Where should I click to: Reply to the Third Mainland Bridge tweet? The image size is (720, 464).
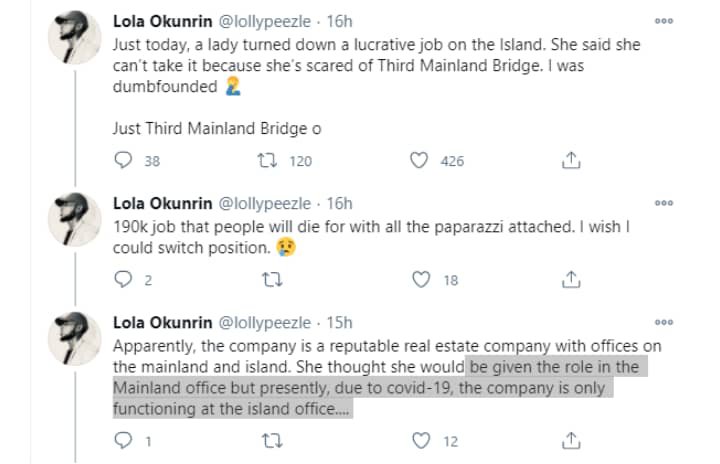[124, 161]
